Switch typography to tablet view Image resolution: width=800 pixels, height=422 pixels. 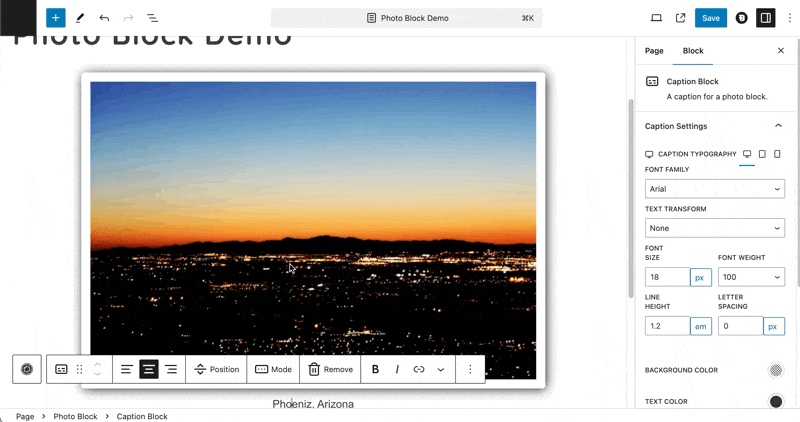click(x=762, y=154)
